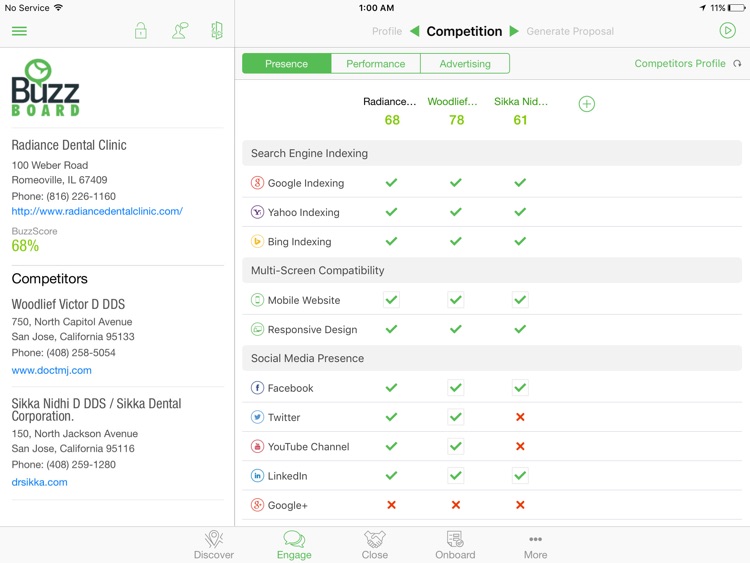This screenshot has height=563, width=750.
Task: Add a competitor with plus icon
Action: tap(587, 104)
